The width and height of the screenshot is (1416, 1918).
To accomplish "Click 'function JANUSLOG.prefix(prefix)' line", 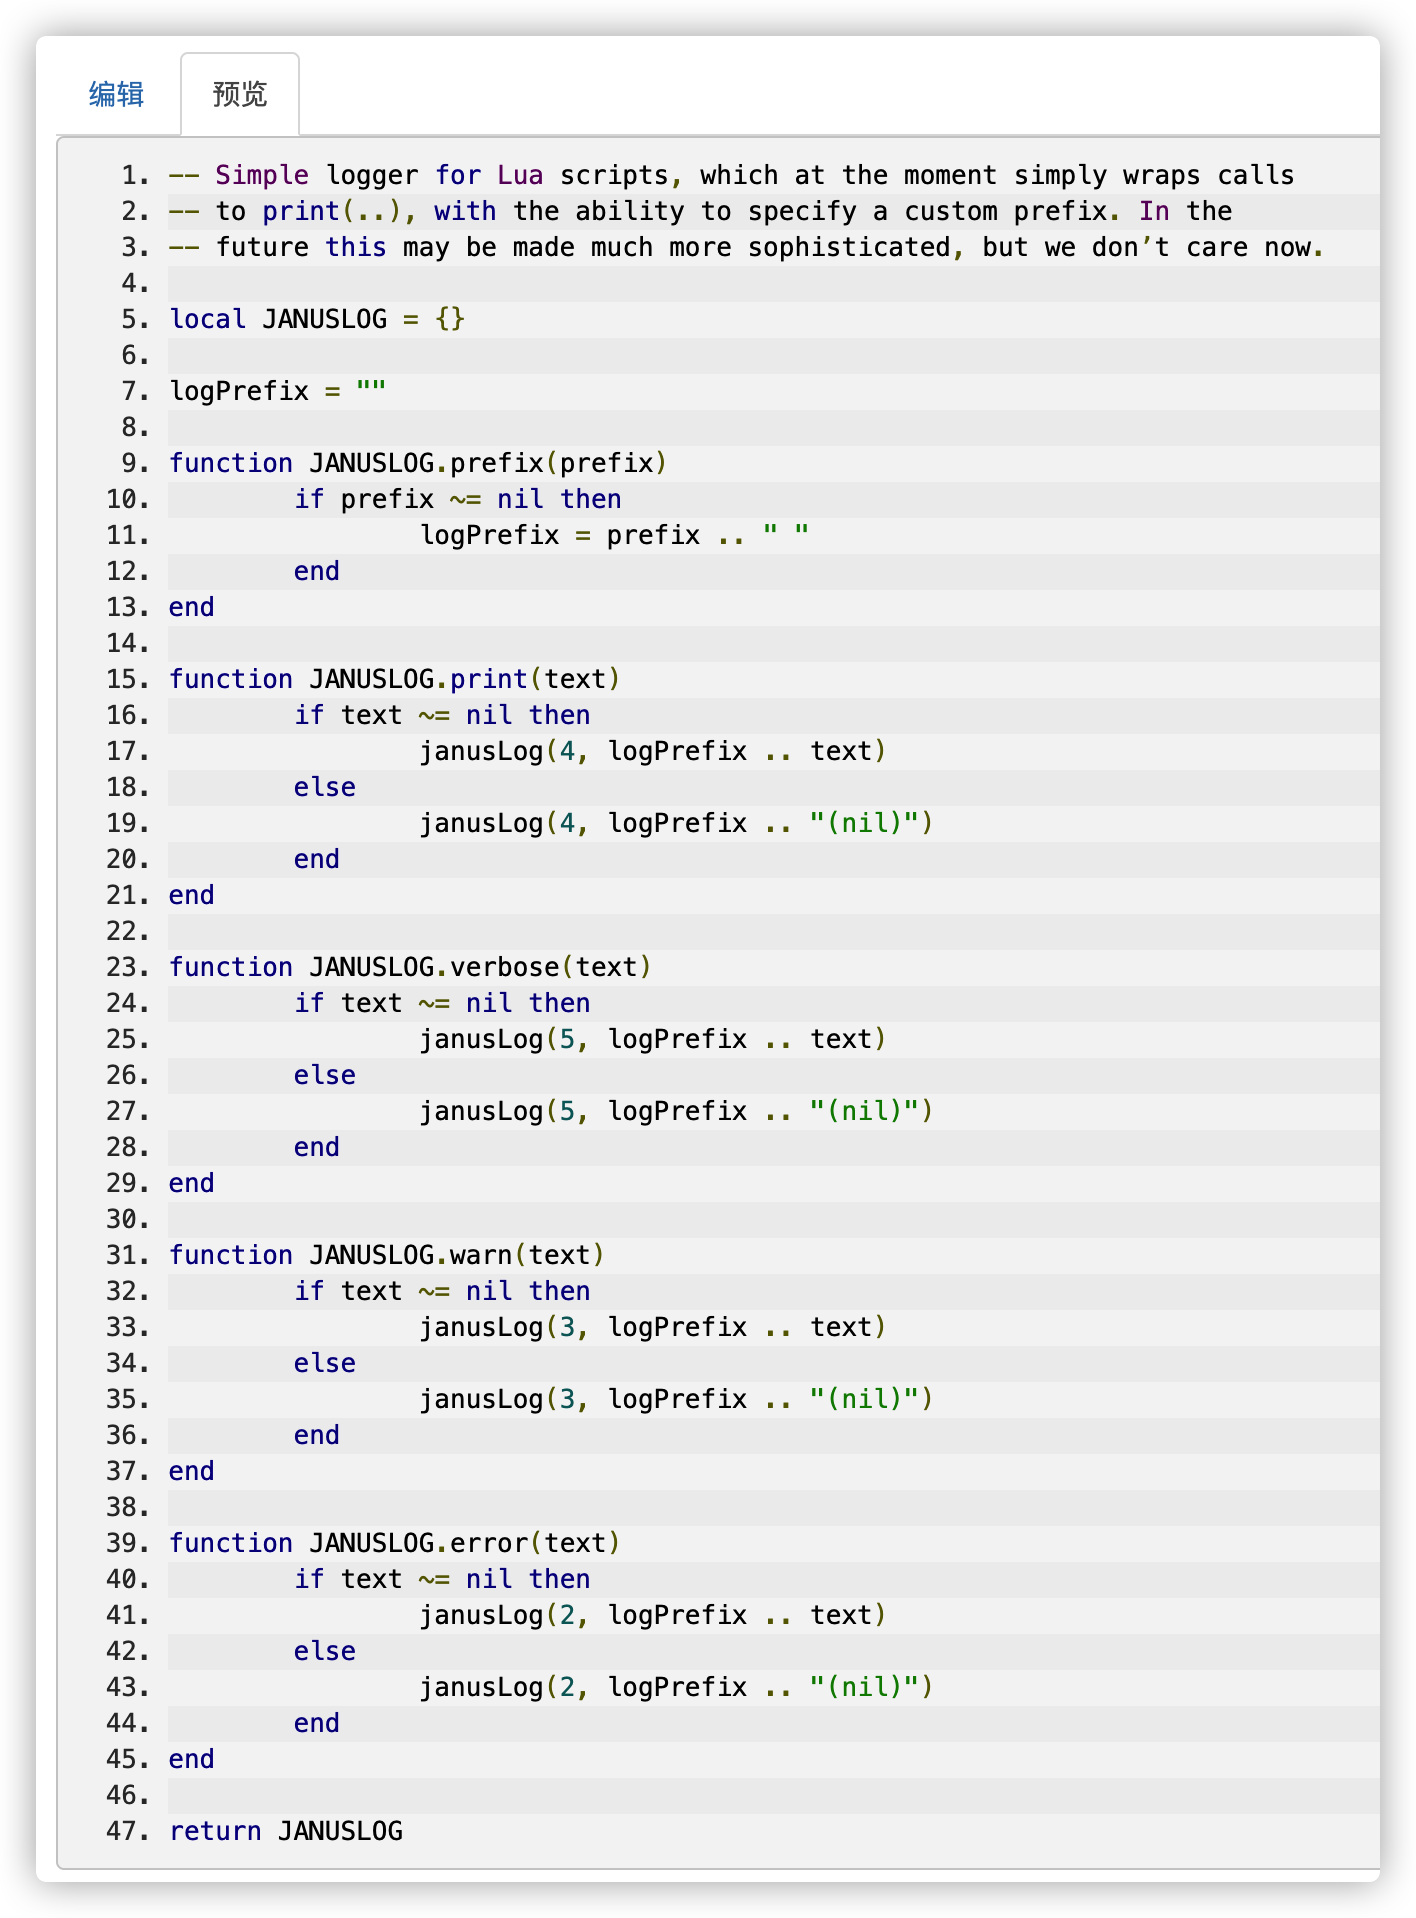I will (x=418, y=463).
